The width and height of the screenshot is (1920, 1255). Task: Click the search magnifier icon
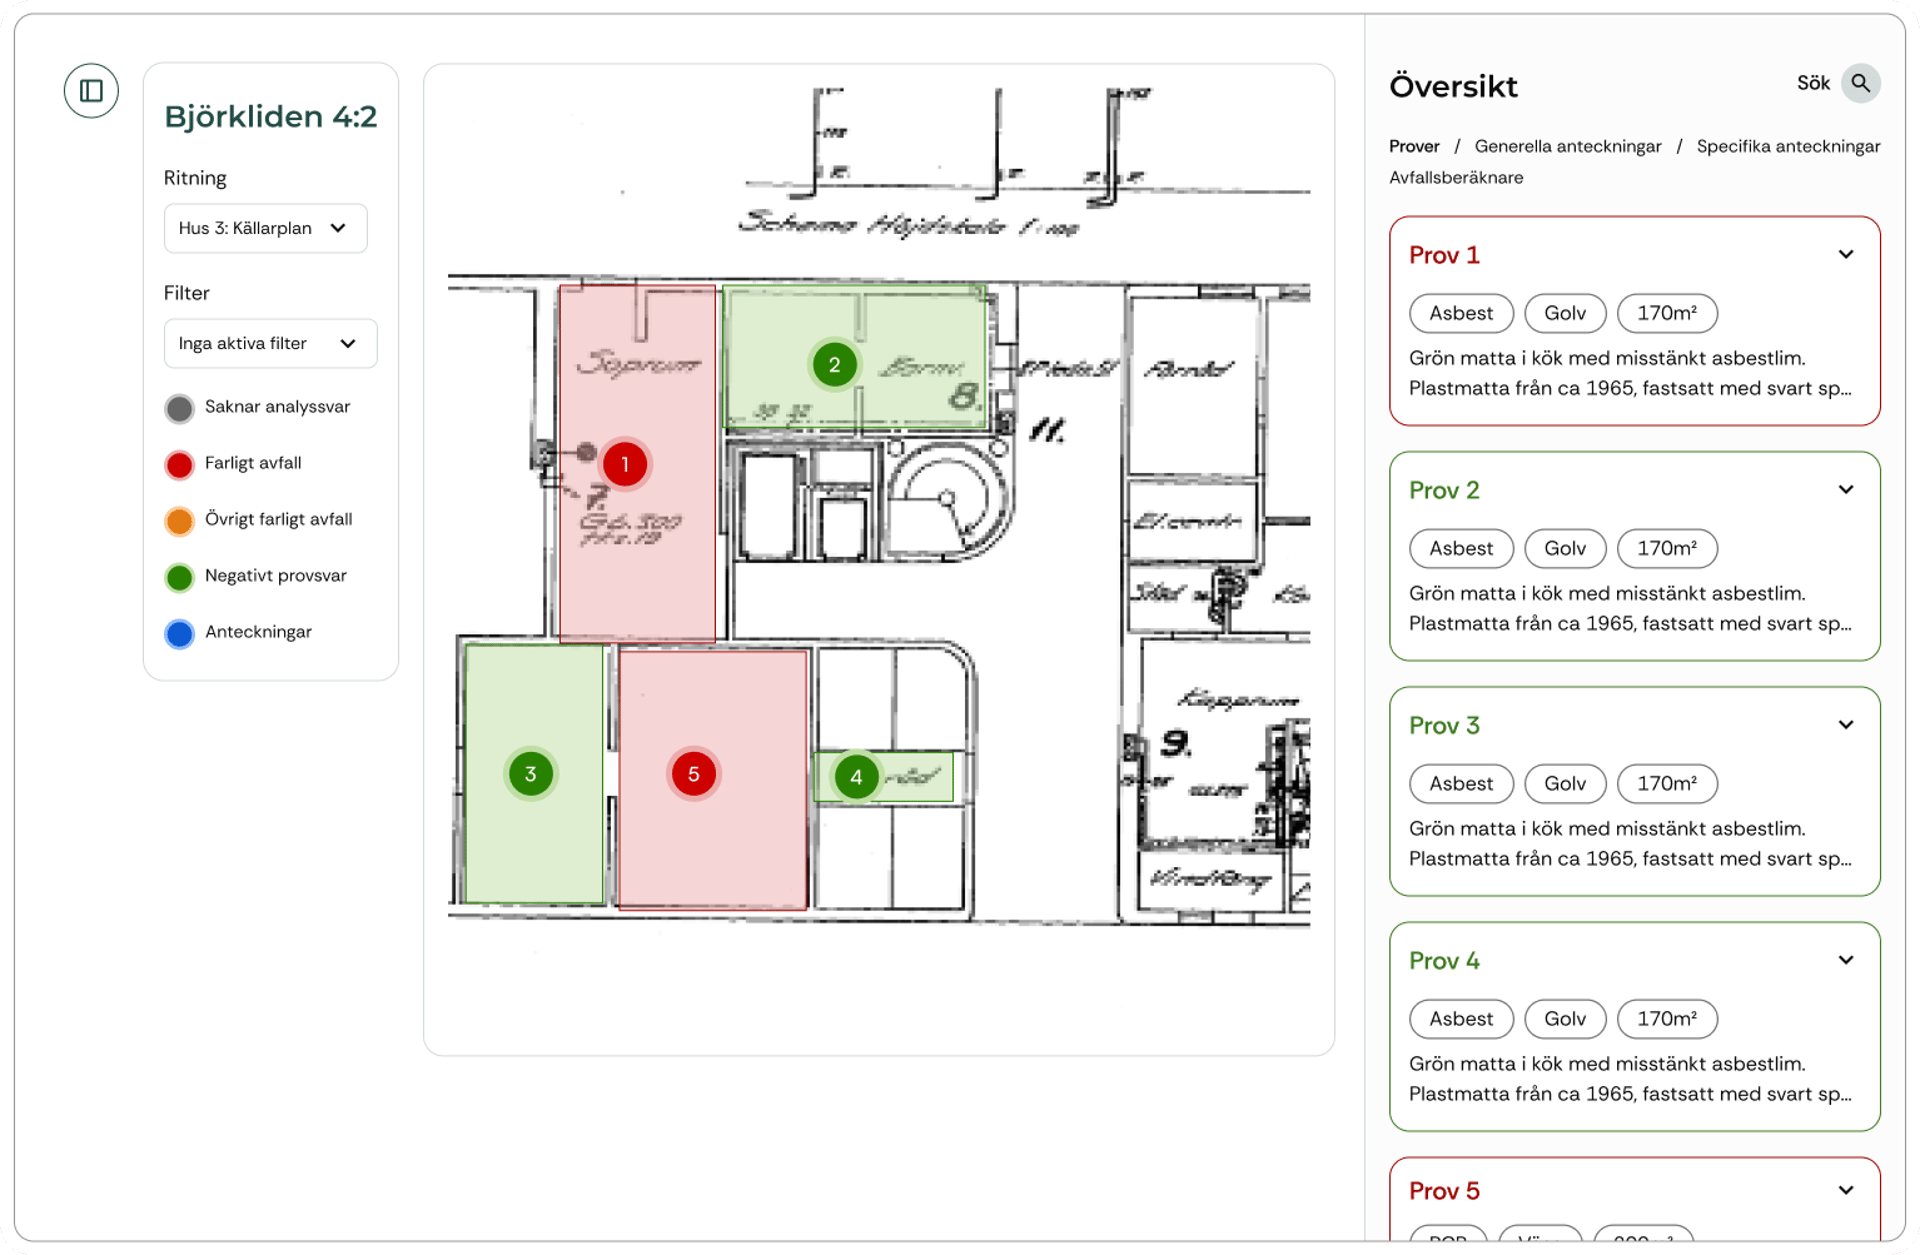1860,84
